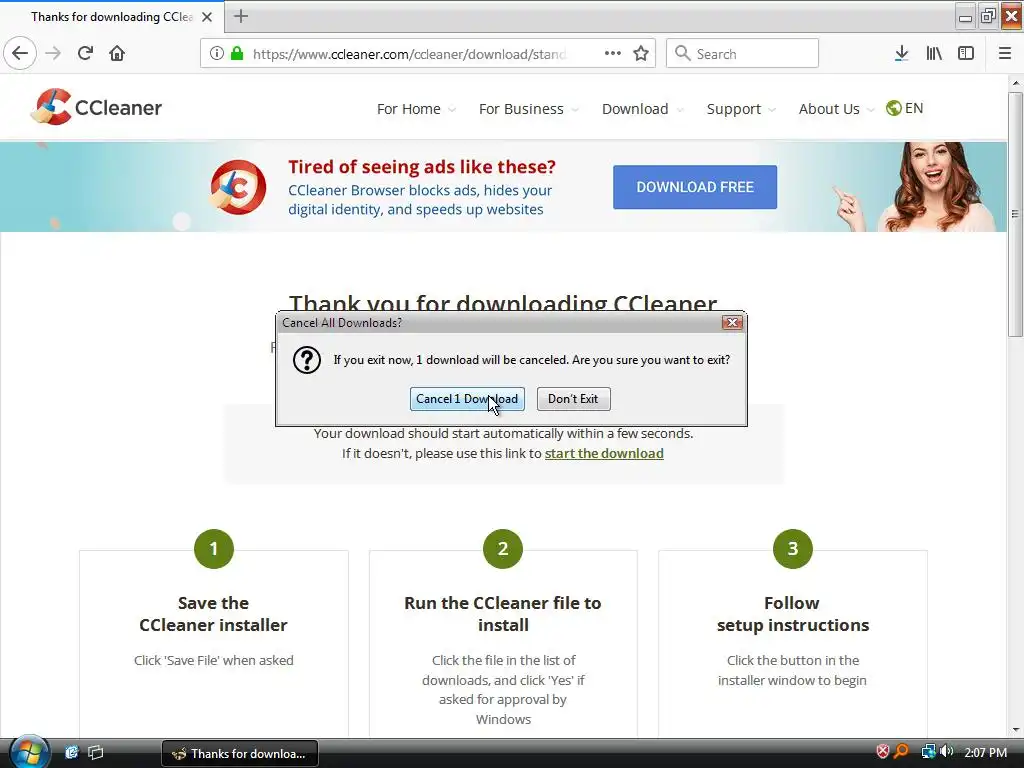The height and width of the screenshot is (768, 1024).
Task: Click the scrollbar up arrow
Action: click(1015, 83)
